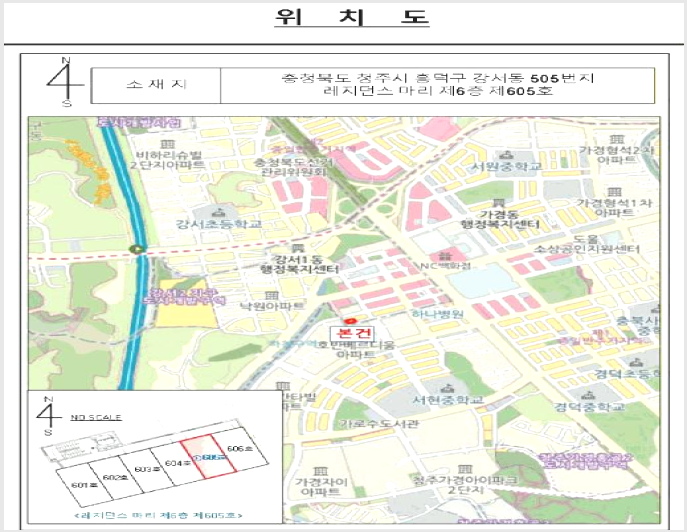This screenshot has height=532, width=687.
Task: Click the green circle marker on the river
Action: click(138, 249)
